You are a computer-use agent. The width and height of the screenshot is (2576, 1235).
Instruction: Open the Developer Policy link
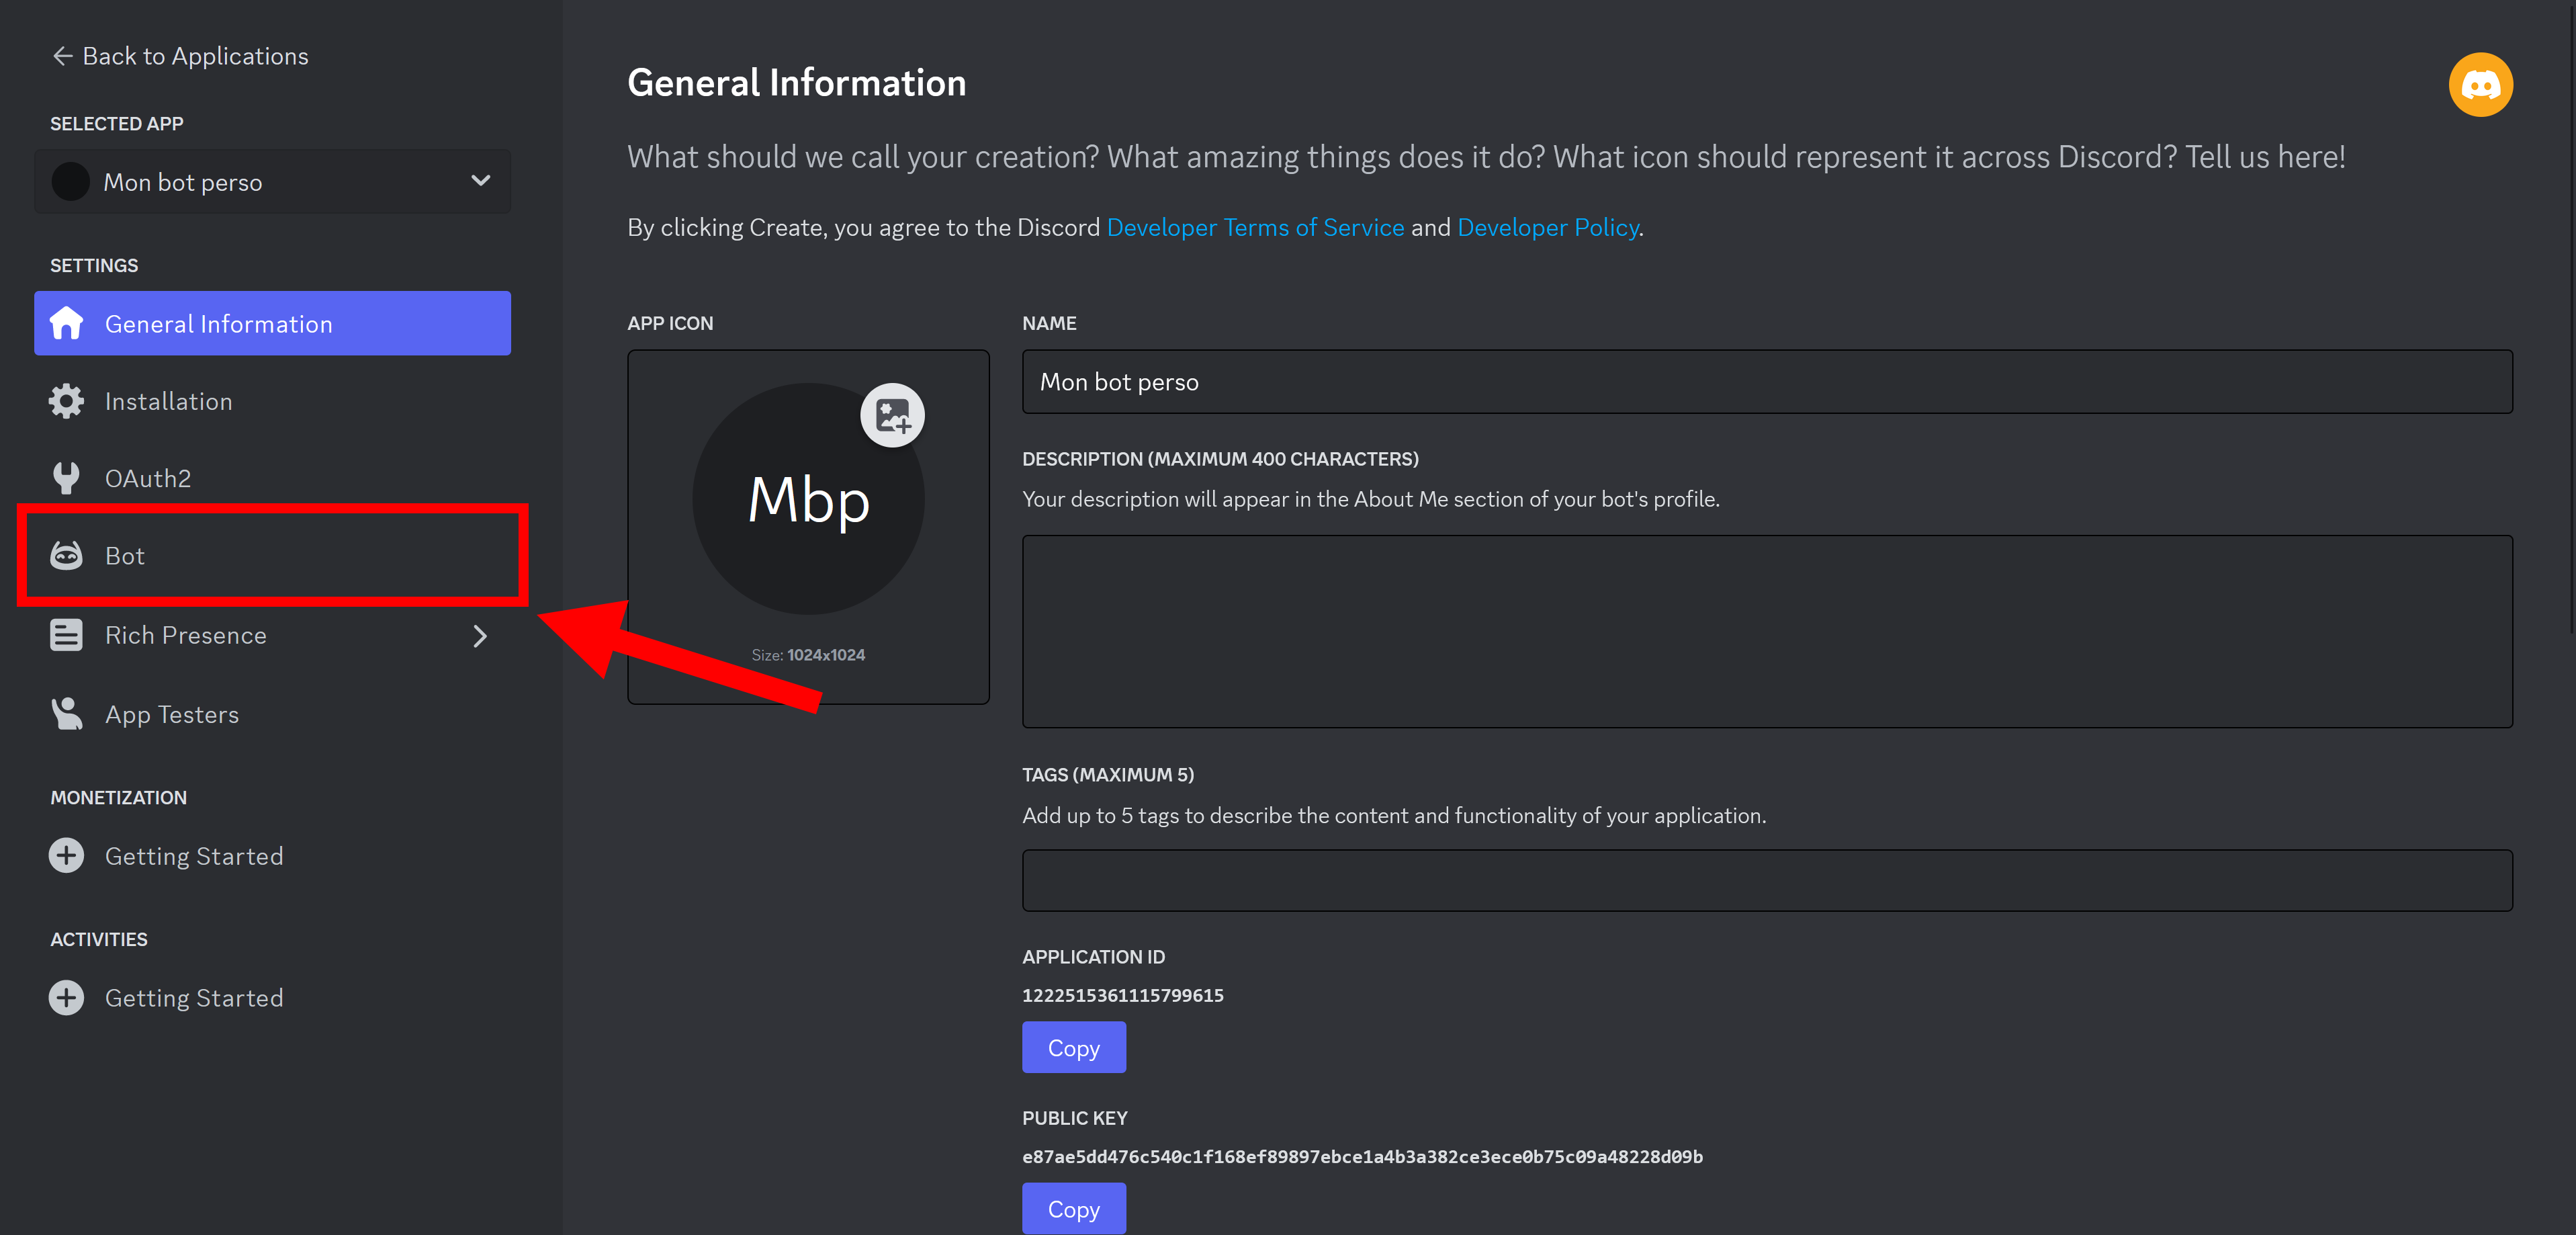pos(1548,228)
